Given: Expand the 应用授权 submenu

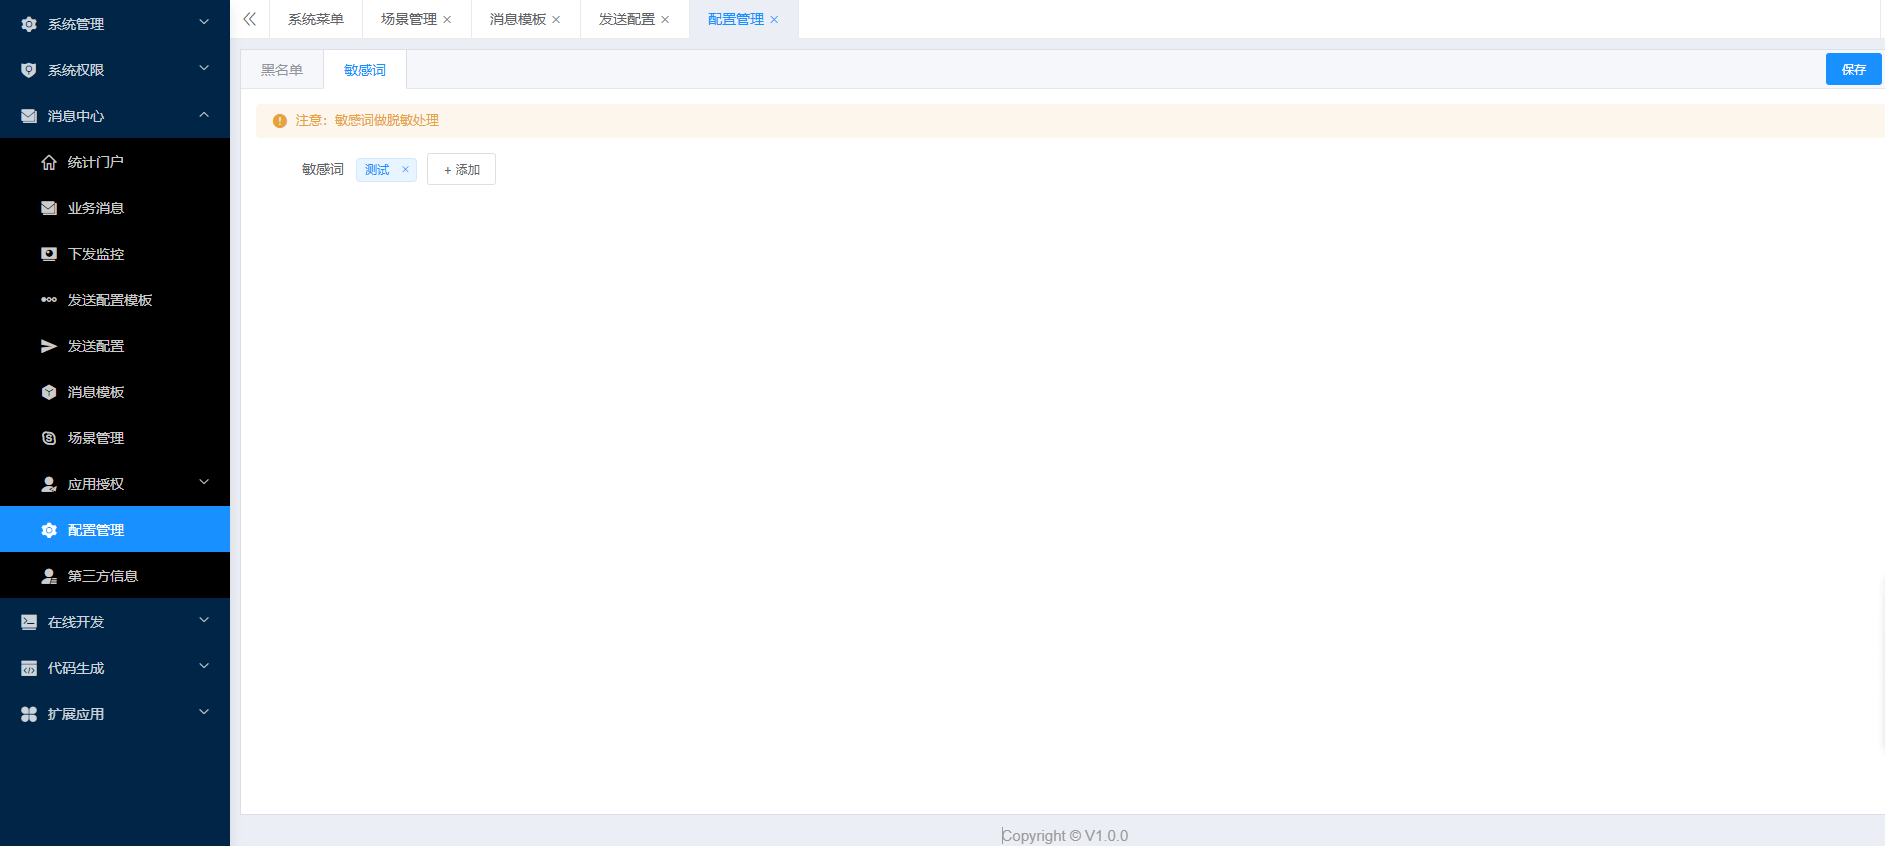Looking at the screenshot, I should click(124, 484).
